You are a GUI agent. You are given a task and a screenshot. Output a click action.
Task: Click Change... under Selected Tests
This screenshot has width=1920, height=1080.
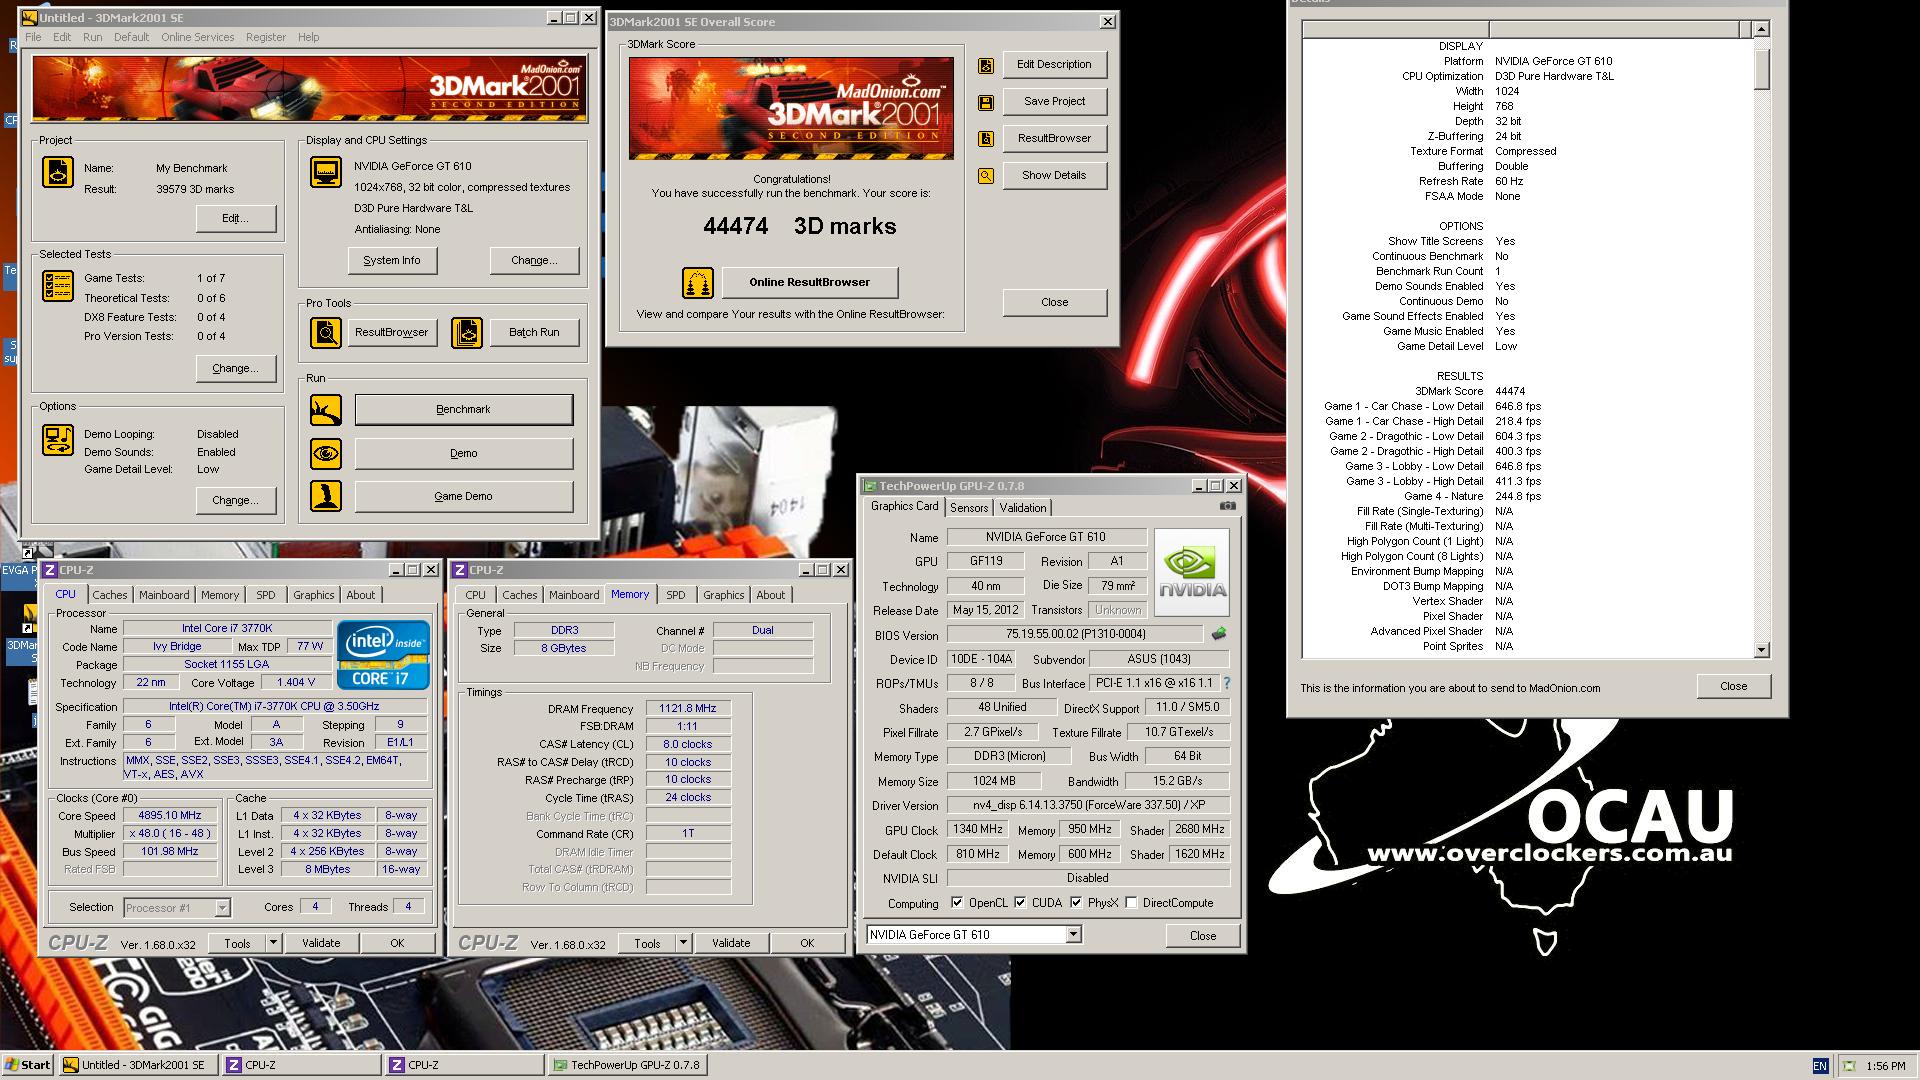(x=235, y=368)
